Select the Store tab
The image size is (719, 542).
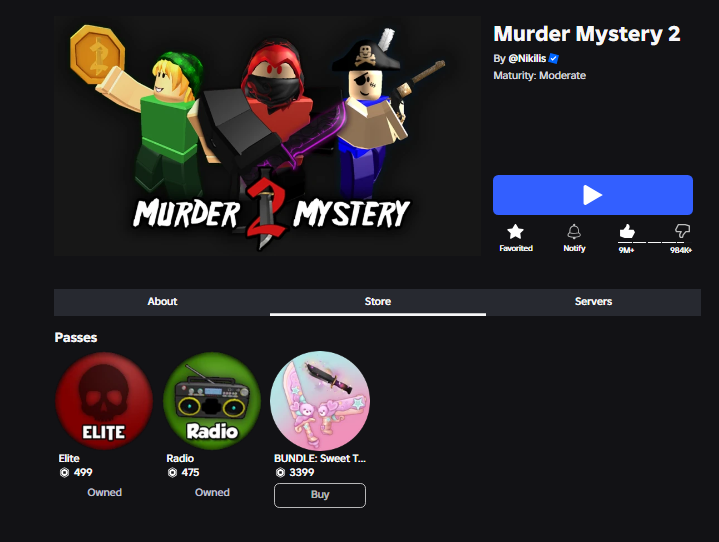point(378,302)
